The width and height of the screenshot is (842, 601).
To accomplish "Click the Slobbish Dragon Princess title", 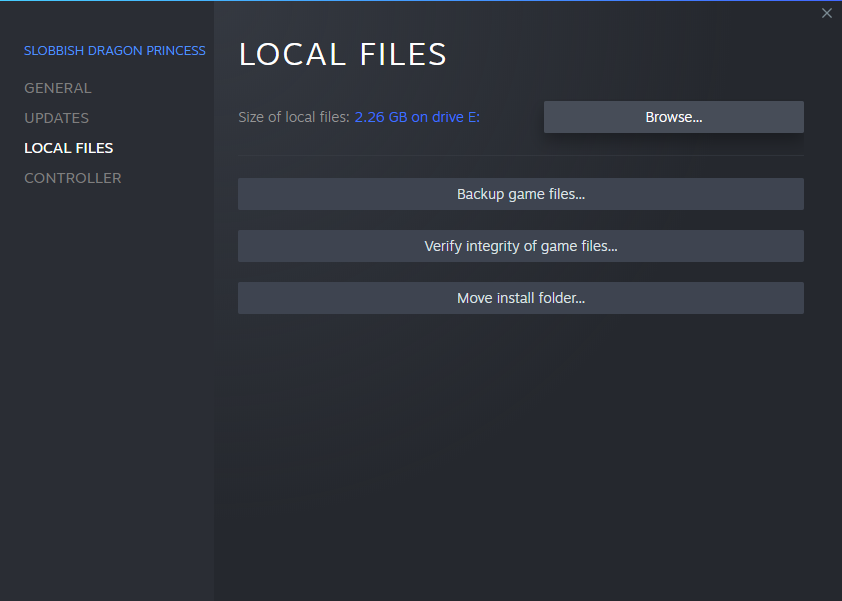I will click(x=115, y=50).
